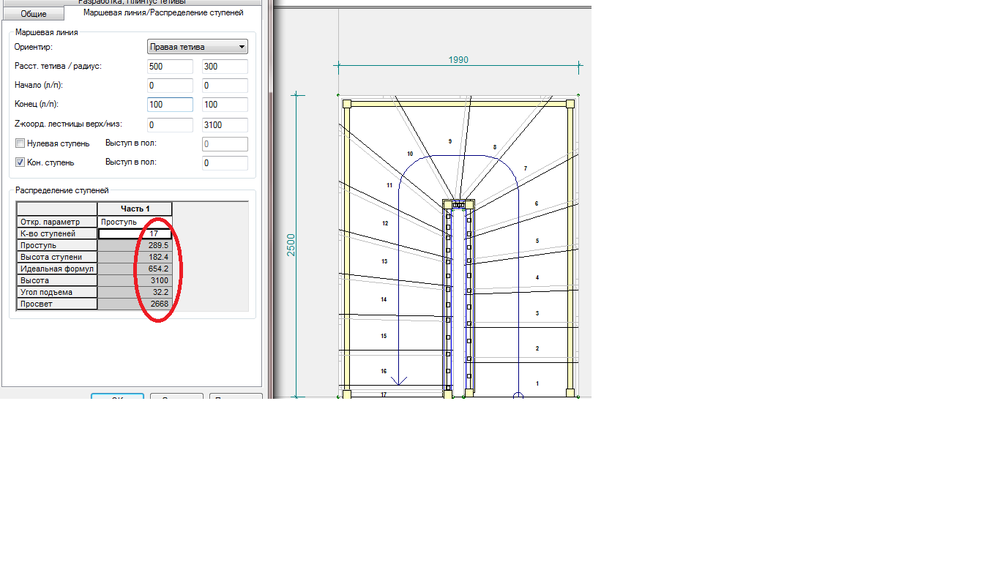
Task: Select stair step number 3 in drawing
Action: (x=537, y=313)
